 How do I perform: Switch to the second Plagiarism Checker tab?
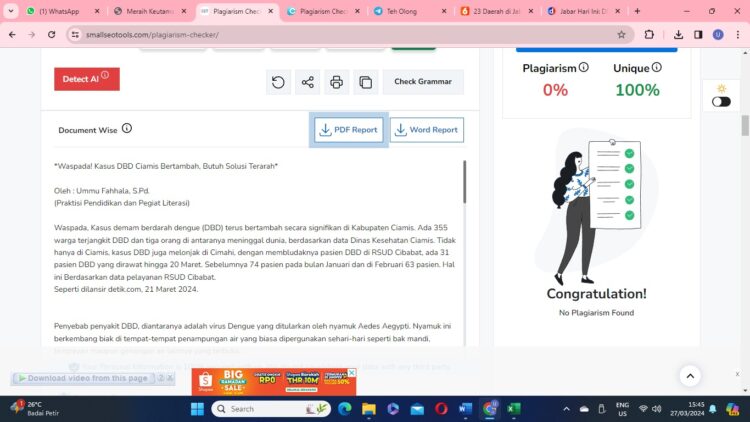point(323,11)
